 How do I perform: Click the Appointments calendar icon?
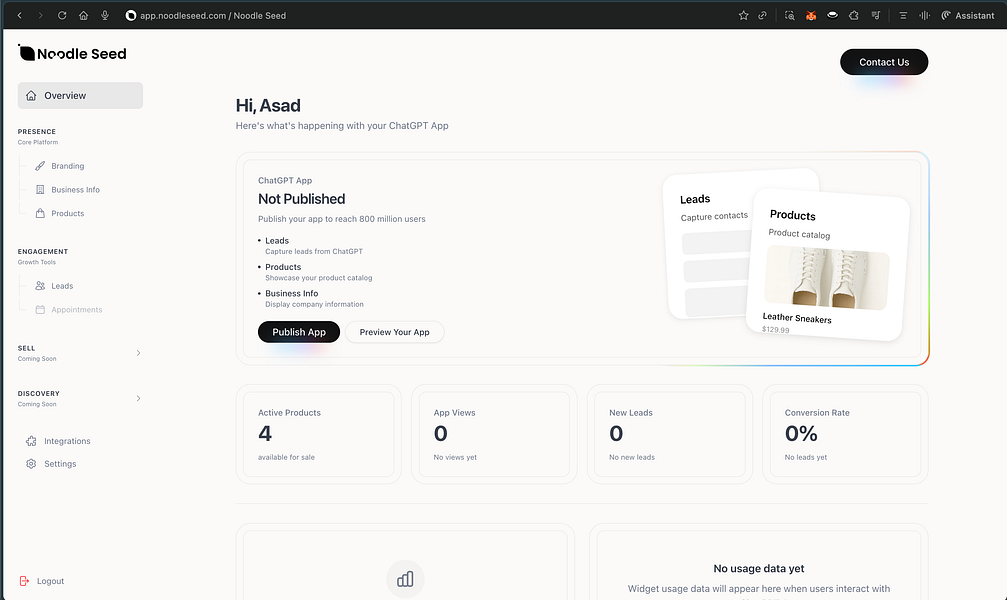[40, 310]
